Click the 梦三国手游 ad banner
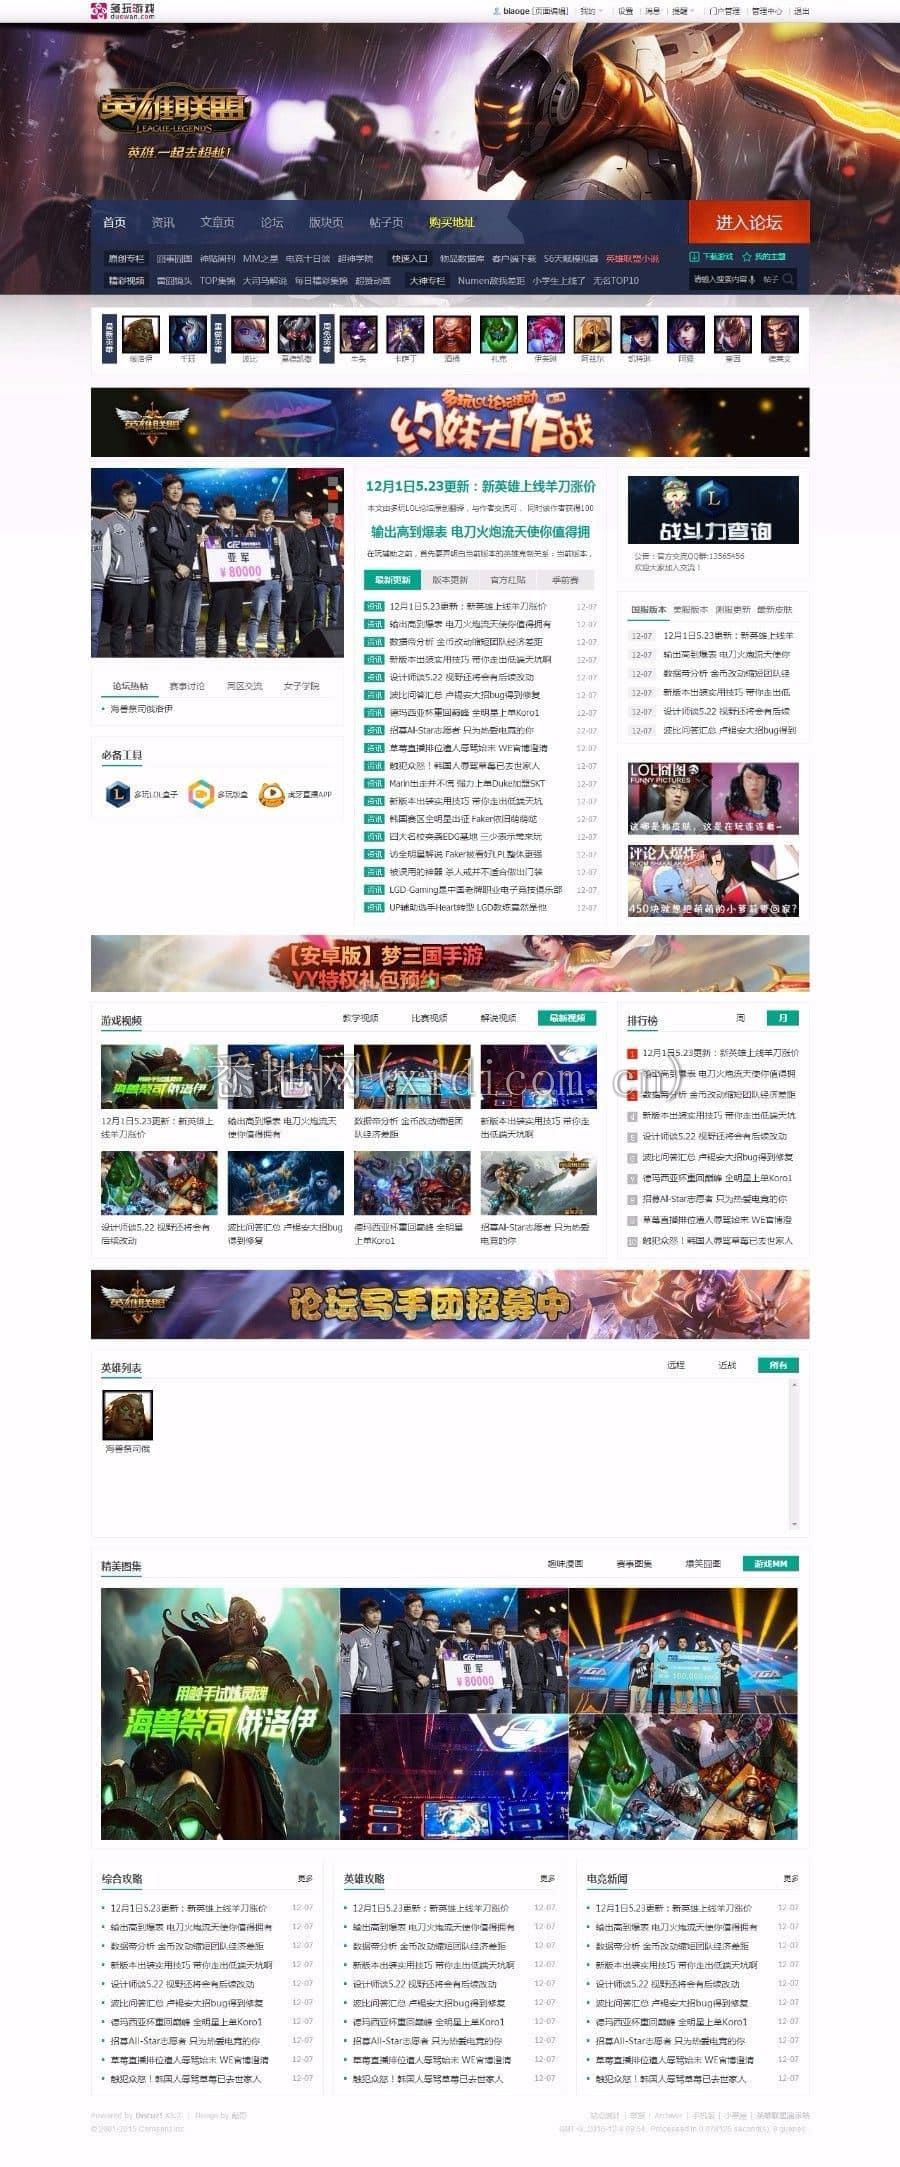The height and width of the screenshot is (2167, 900). 450,963
